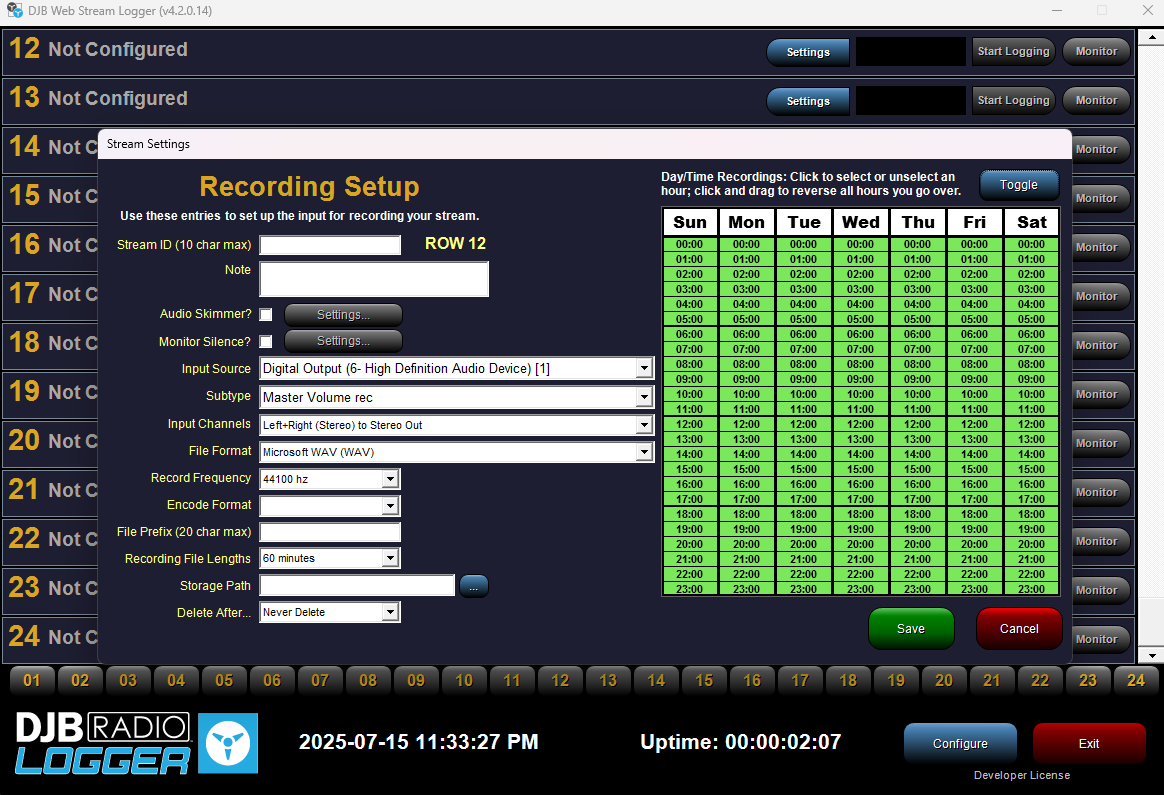
Task: Click the DJB Radio Logger fan logo
Action: coord(228,743)
